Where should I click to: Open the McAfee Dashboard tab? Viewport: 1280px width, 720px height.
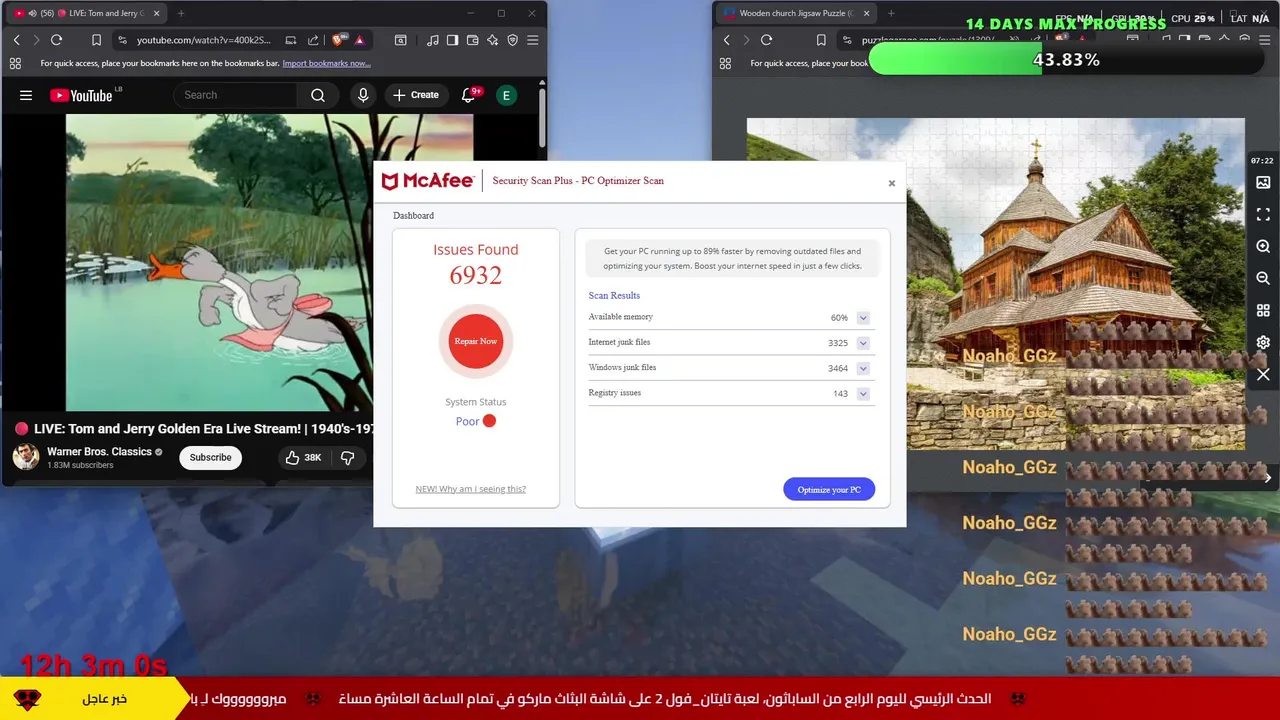(413, 216)
